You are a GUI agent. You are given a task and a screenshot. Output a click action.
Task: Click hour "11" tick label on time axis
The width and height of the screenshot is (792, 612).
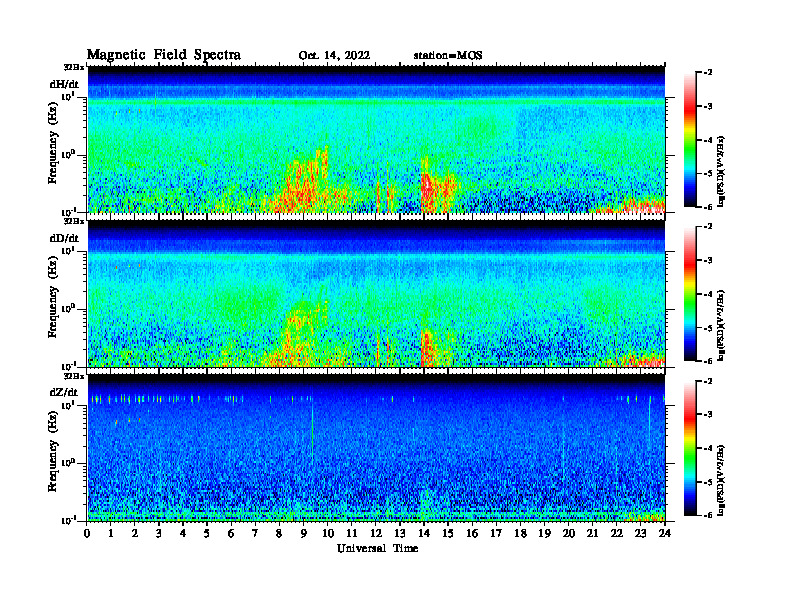click(x=352, y=533)
